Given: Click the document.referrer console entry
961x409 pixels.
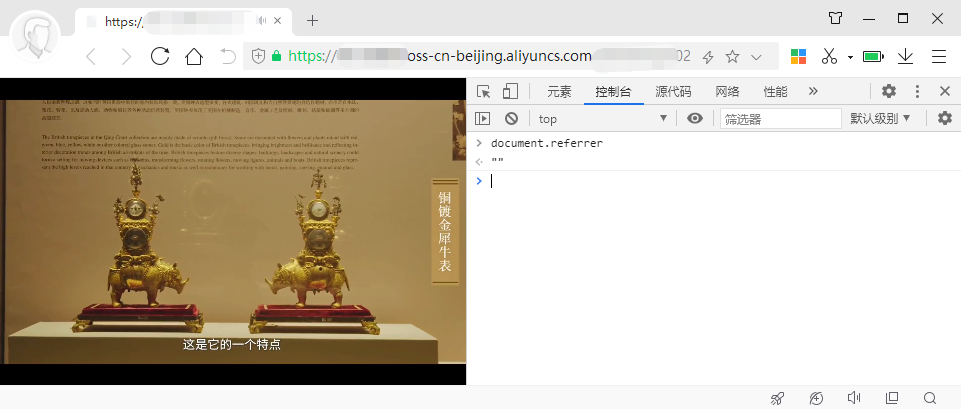Looking at the screenshot, I should coord(547,143).
